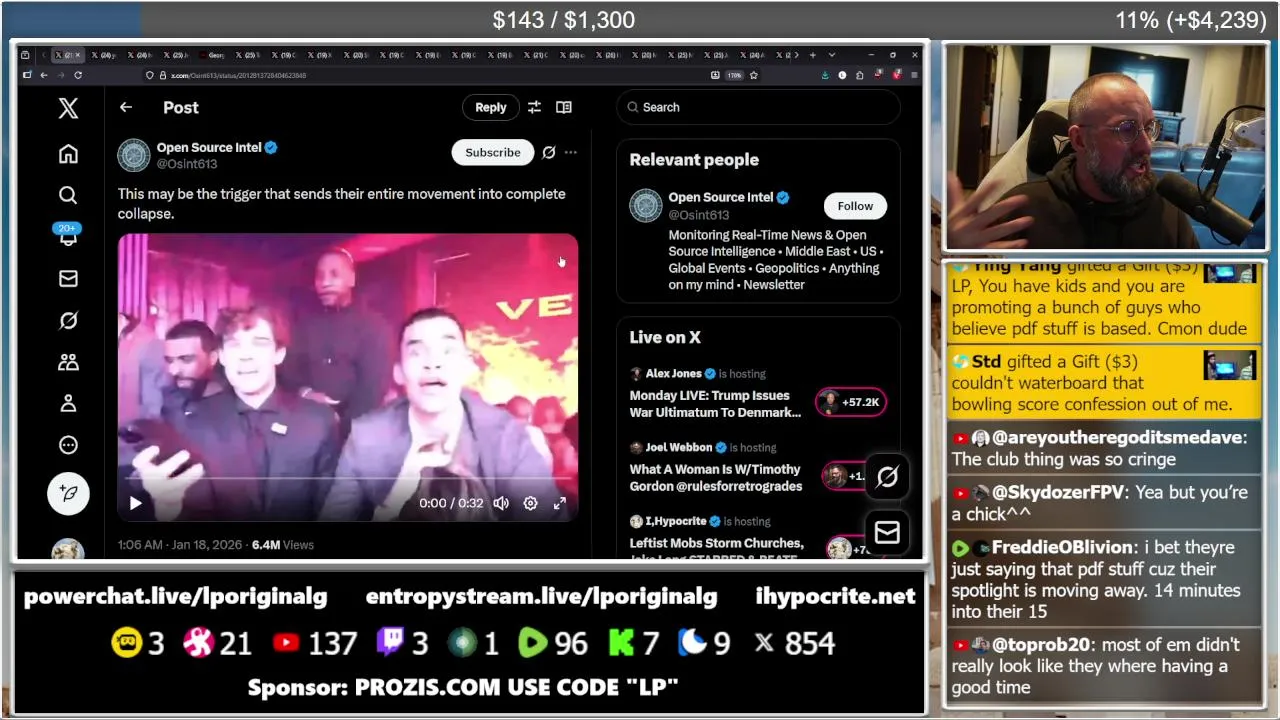The image size is (1280, 720).
Task: Click the floating messages envelope button
Action: 887,533
